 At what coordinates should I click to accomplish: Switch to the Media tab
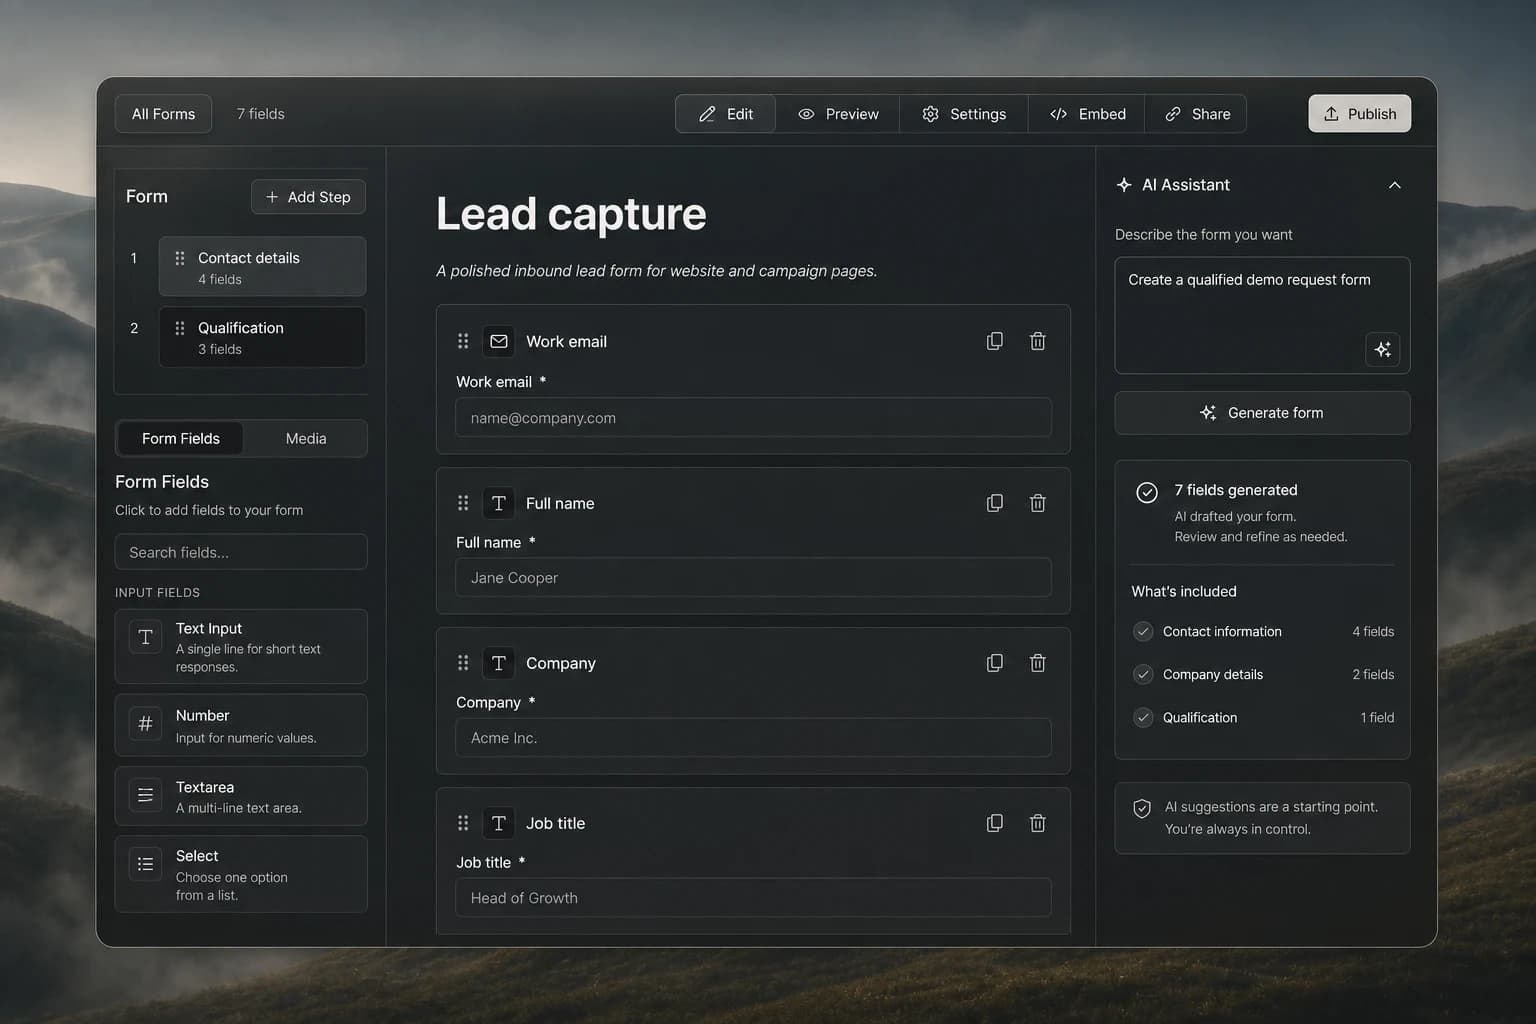[x=306, y=438]
